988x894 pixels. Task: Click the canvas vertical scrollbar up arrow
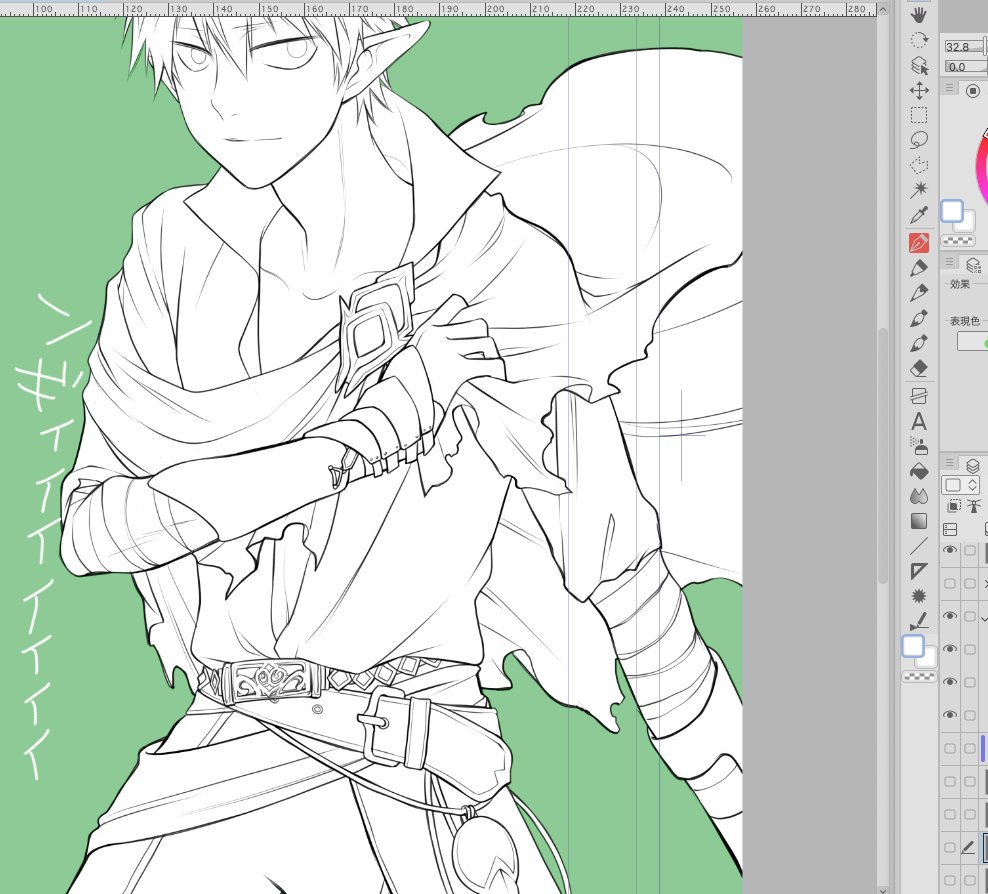click(883, 9)
